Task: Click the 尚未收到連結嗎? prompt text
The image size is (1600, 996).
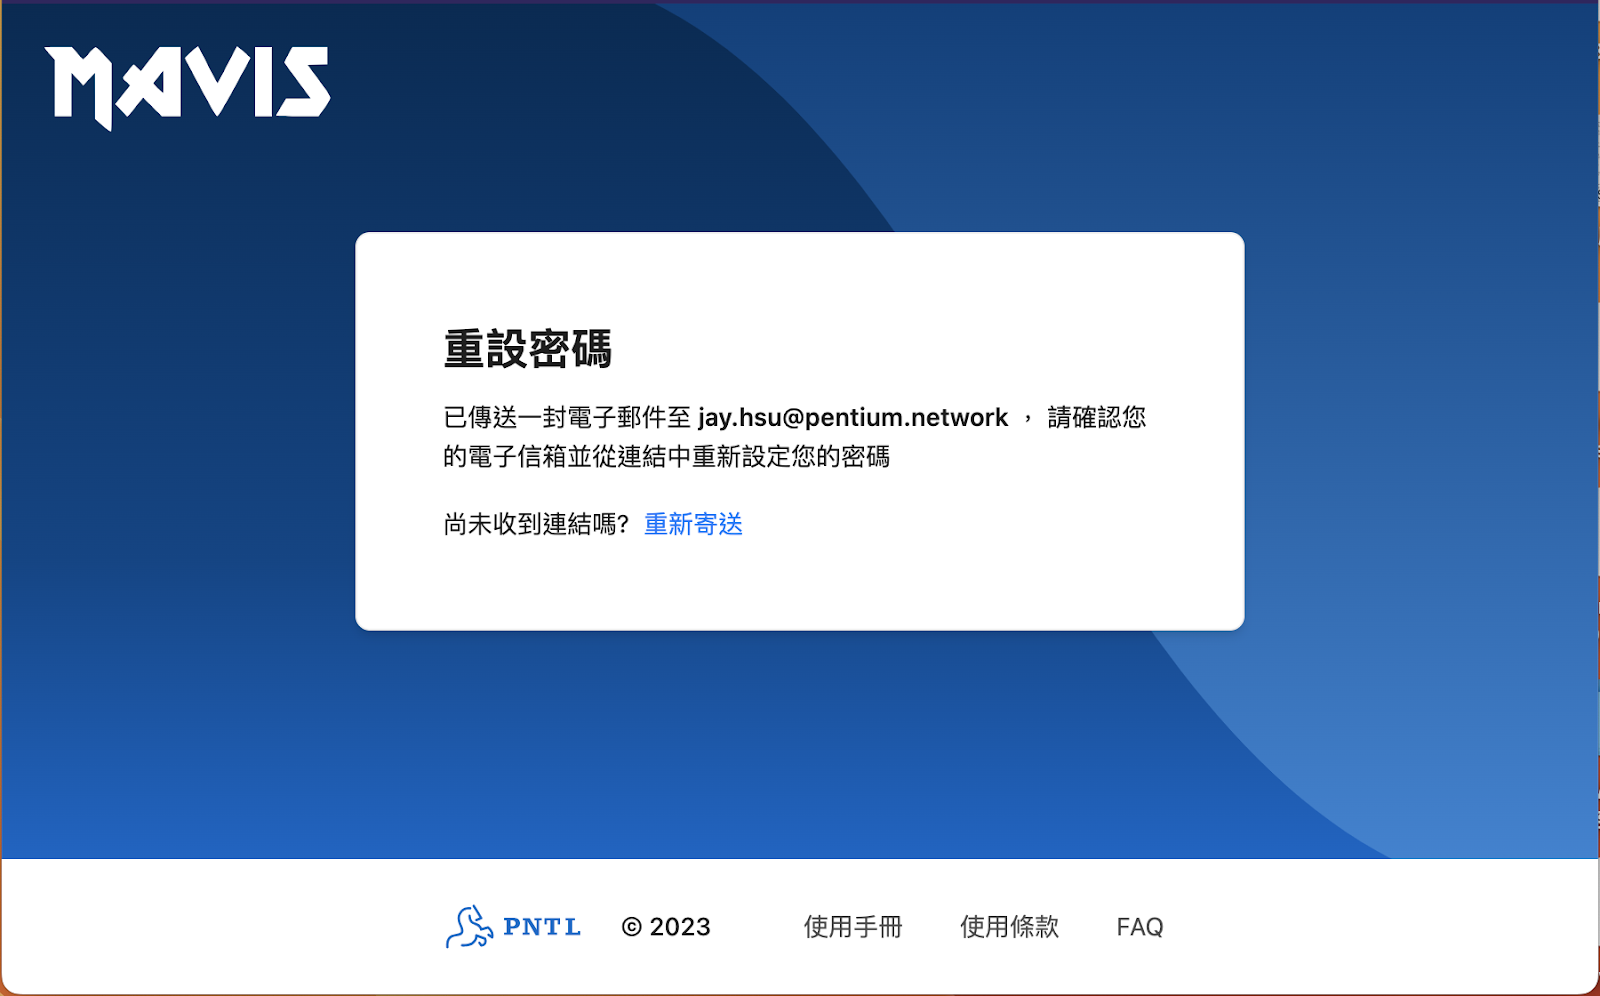Action: (536, 524)
